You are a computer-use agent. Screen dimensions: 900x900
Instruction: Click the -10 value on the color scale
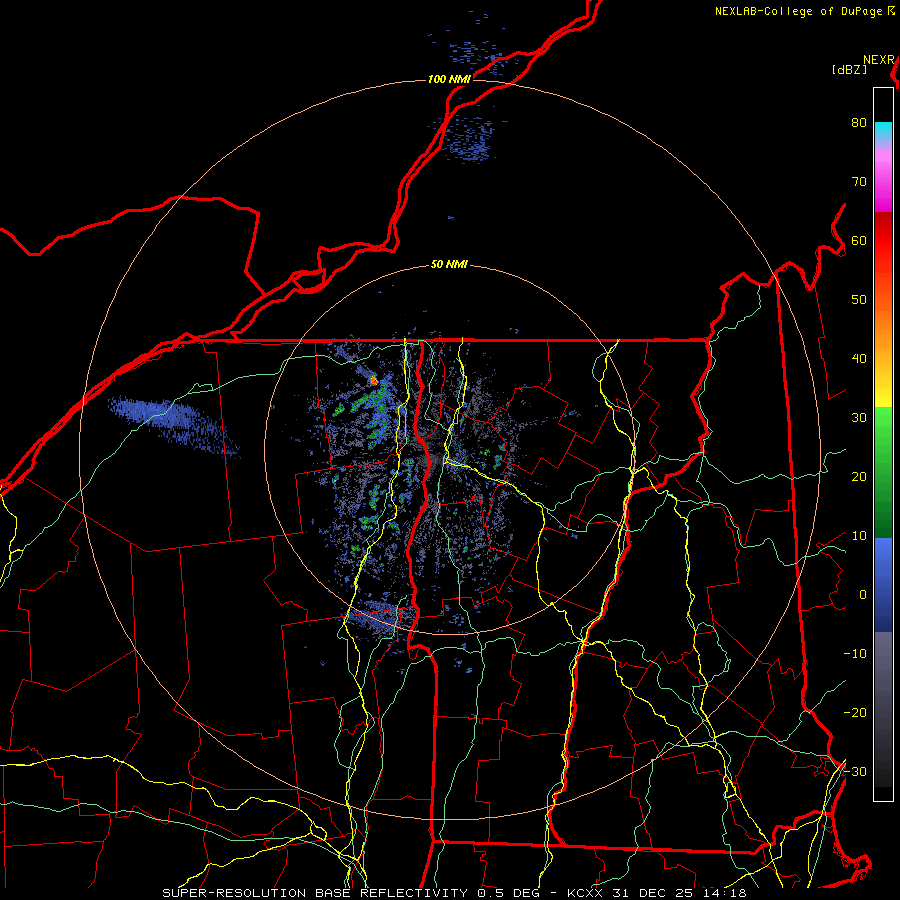click(855, 654)
